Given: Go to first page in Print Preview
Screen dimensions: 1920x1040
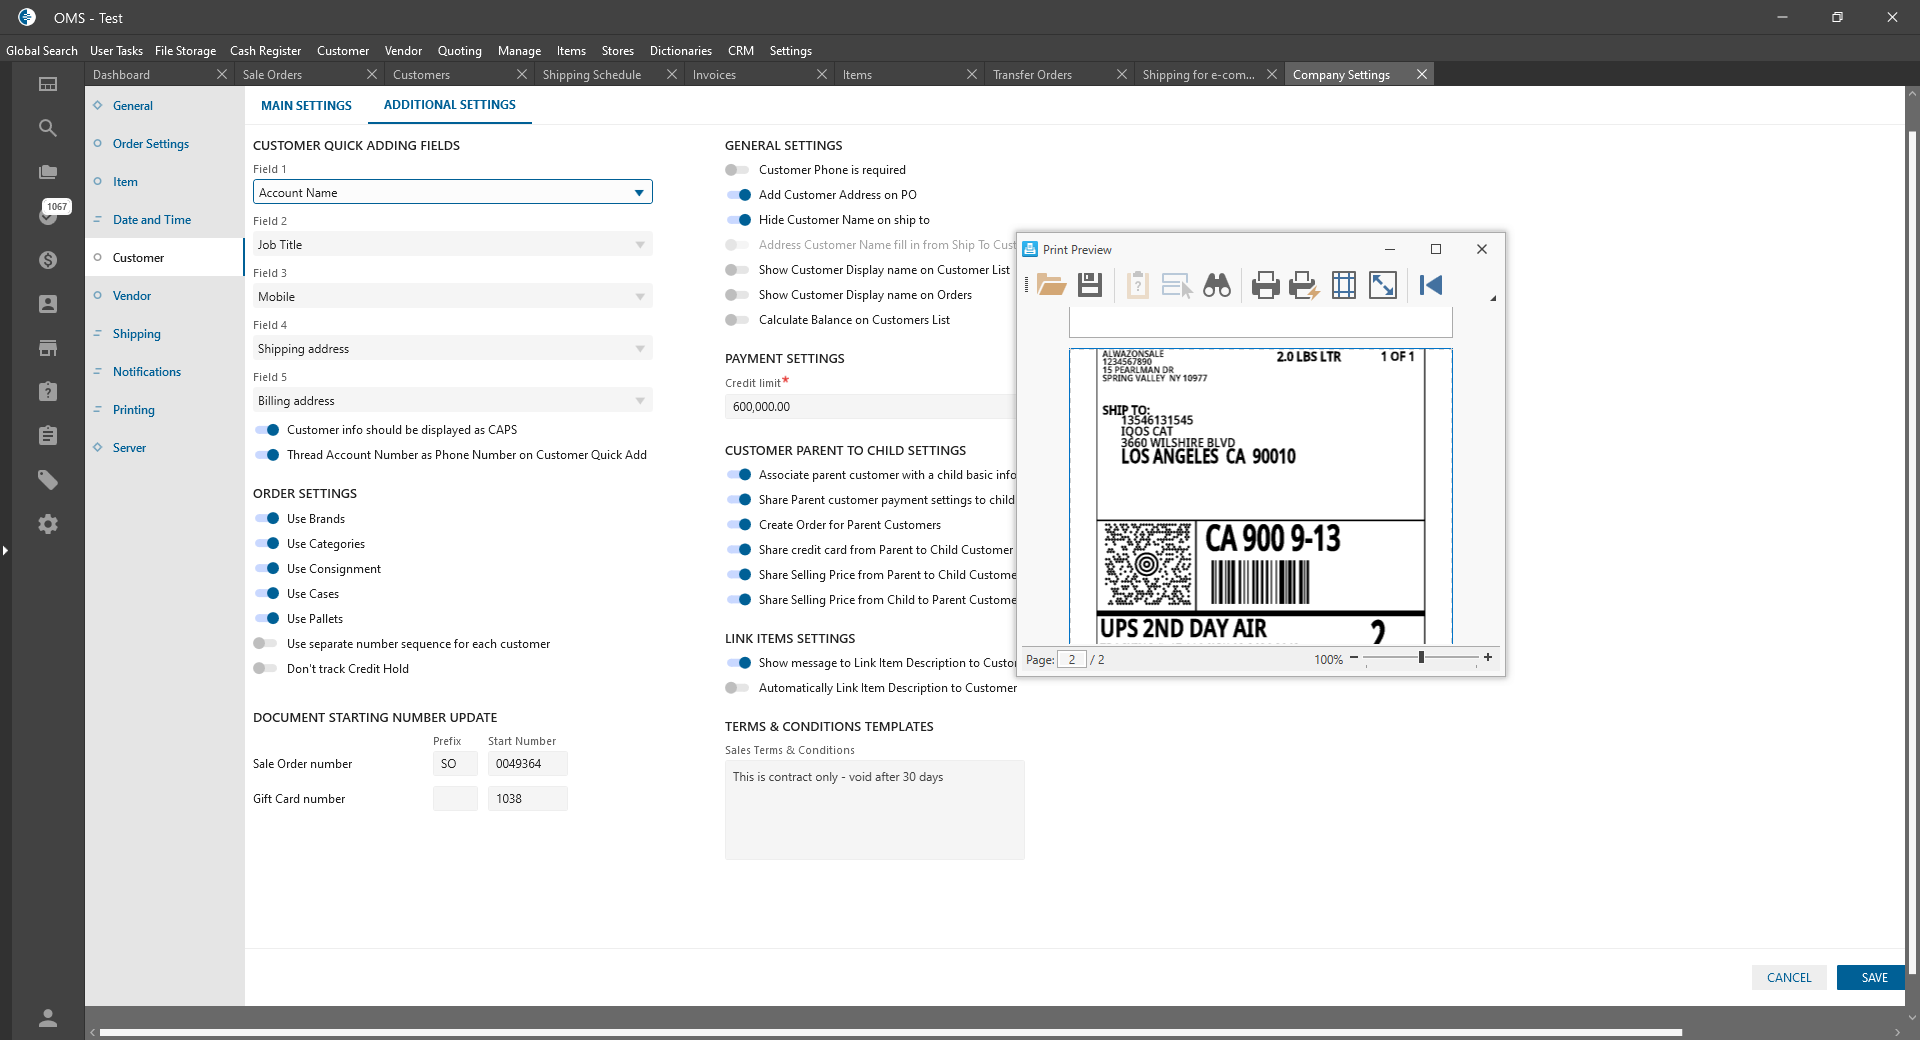Looking at the screenshot, I should (x=1431, y=285).
